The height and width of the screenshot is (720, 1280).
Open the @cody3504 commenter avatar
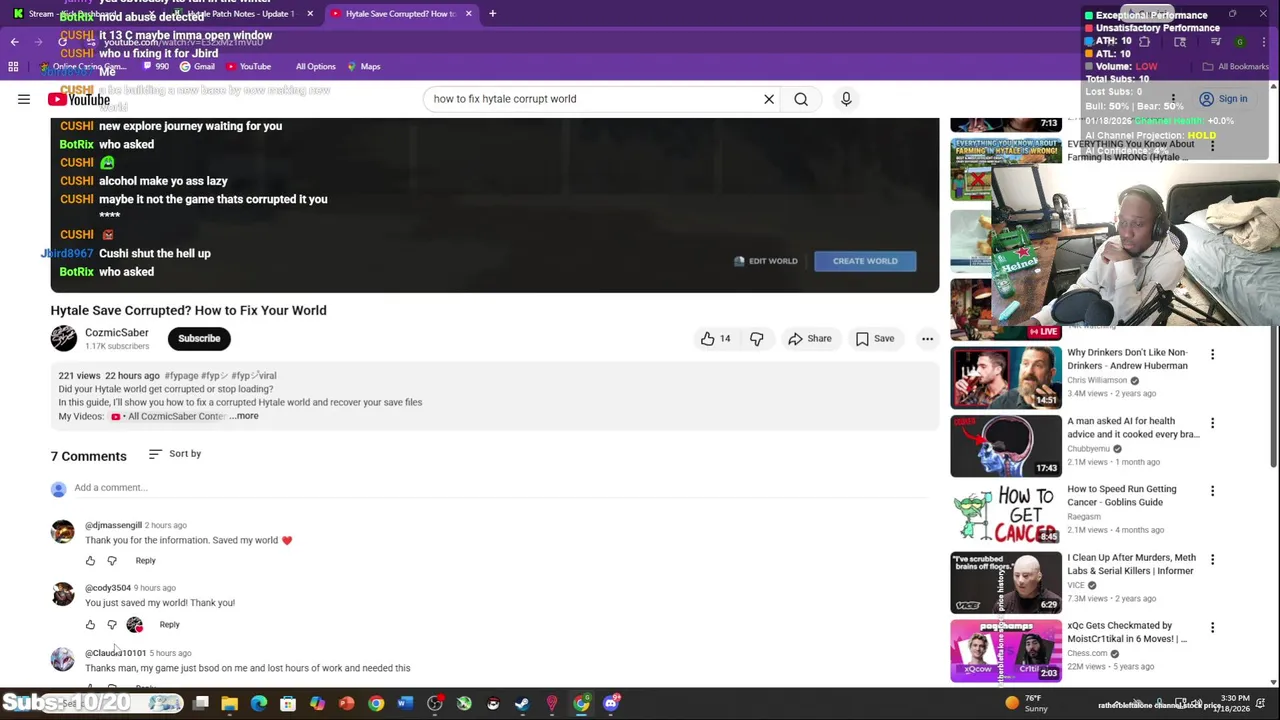(63, 594)
